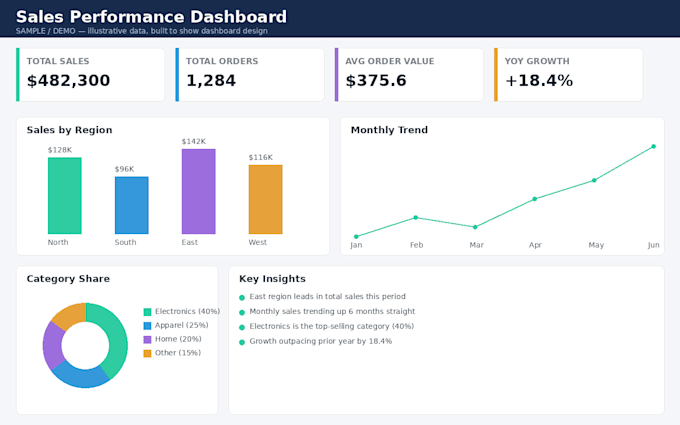The image size is (680, 425).
Task: Click the Monthly Trend heading
Action: click(x=389, y=130)
